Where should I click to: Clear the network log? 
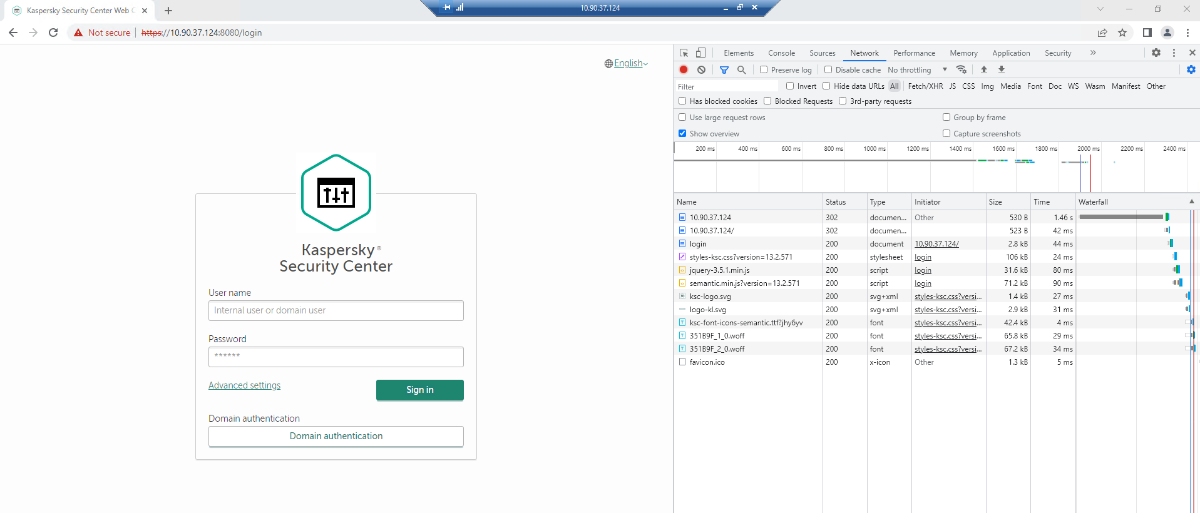[701, 70]
